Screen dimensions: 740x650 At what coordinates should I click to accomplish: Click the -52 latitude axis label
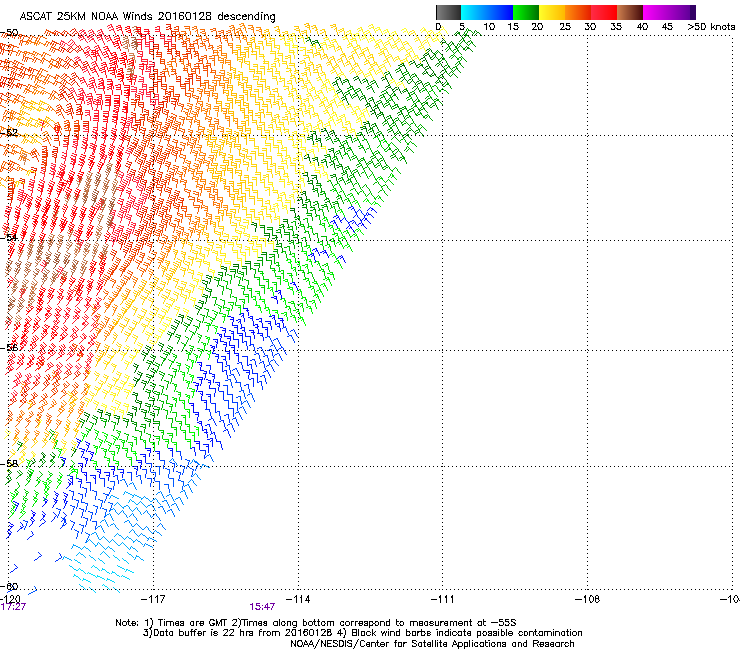coord(9,133)
